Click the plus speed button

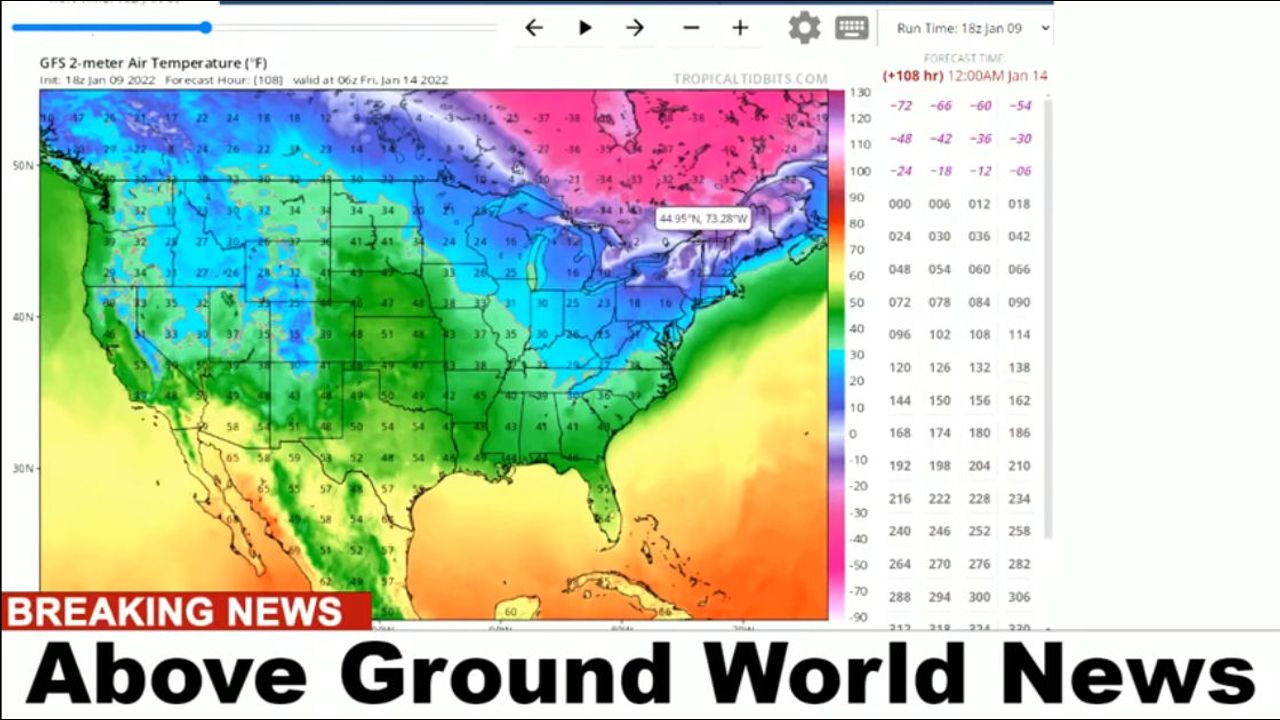(x=740, y=28)
